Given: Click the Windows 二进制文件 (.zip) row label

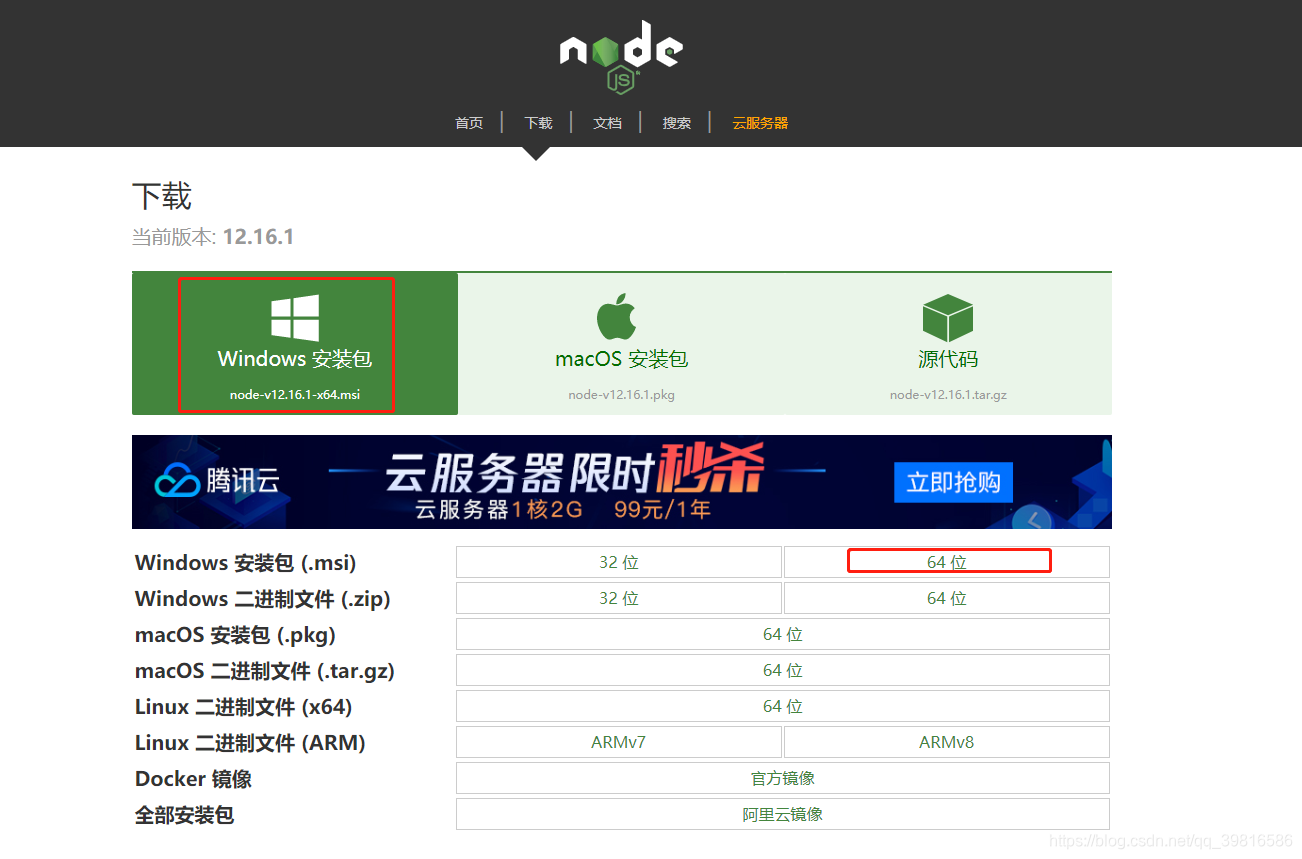Looking at the screenshot, I should [263, 598].
